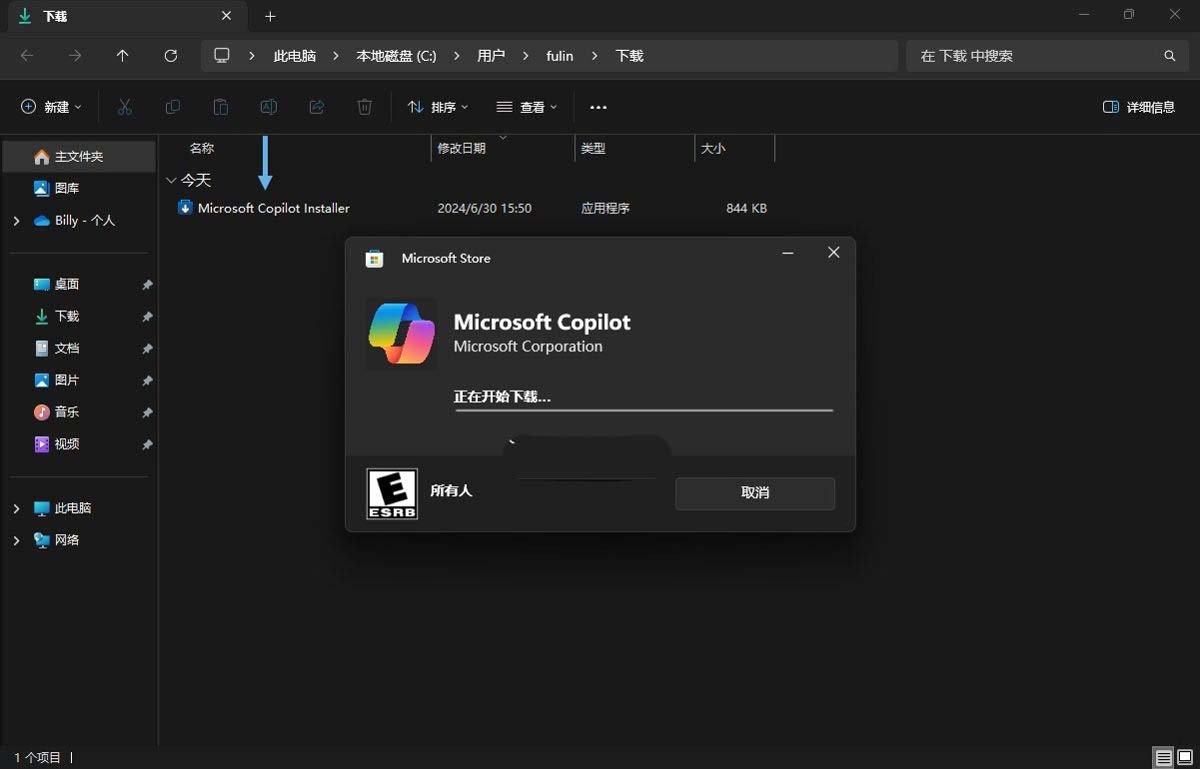
Task: Close the 下载 tab
Action: click(x=226, y=16)
